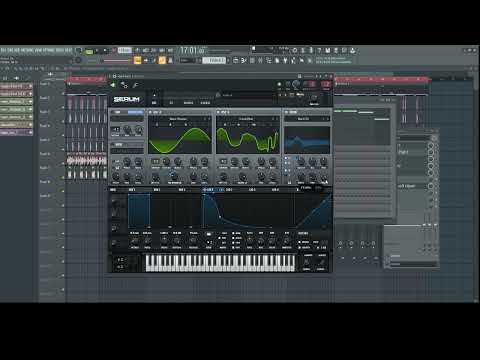Select the ENV 1 tab

pos(132,190)
